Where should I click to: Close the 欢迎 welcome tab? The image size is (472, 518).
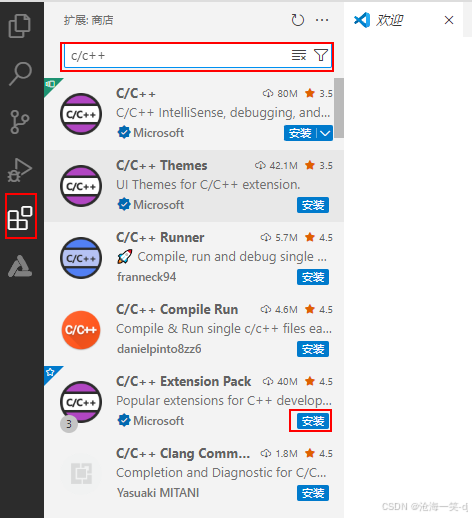[449, 20]
